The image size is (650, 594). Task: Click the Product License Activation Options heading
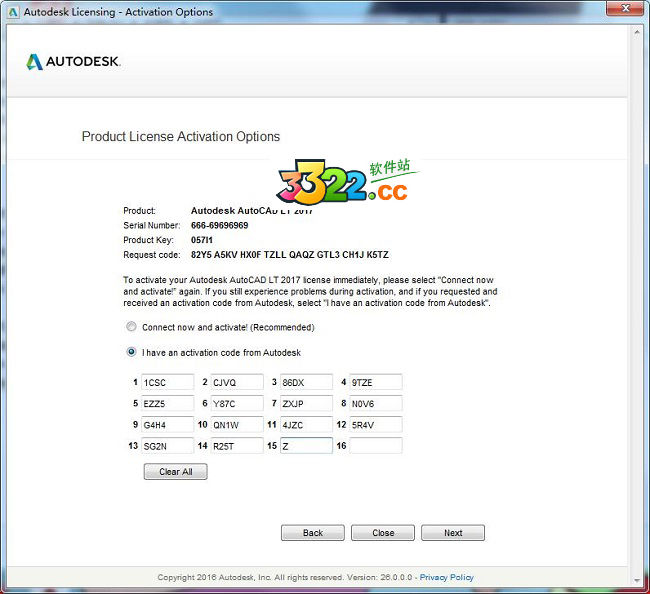181,136
